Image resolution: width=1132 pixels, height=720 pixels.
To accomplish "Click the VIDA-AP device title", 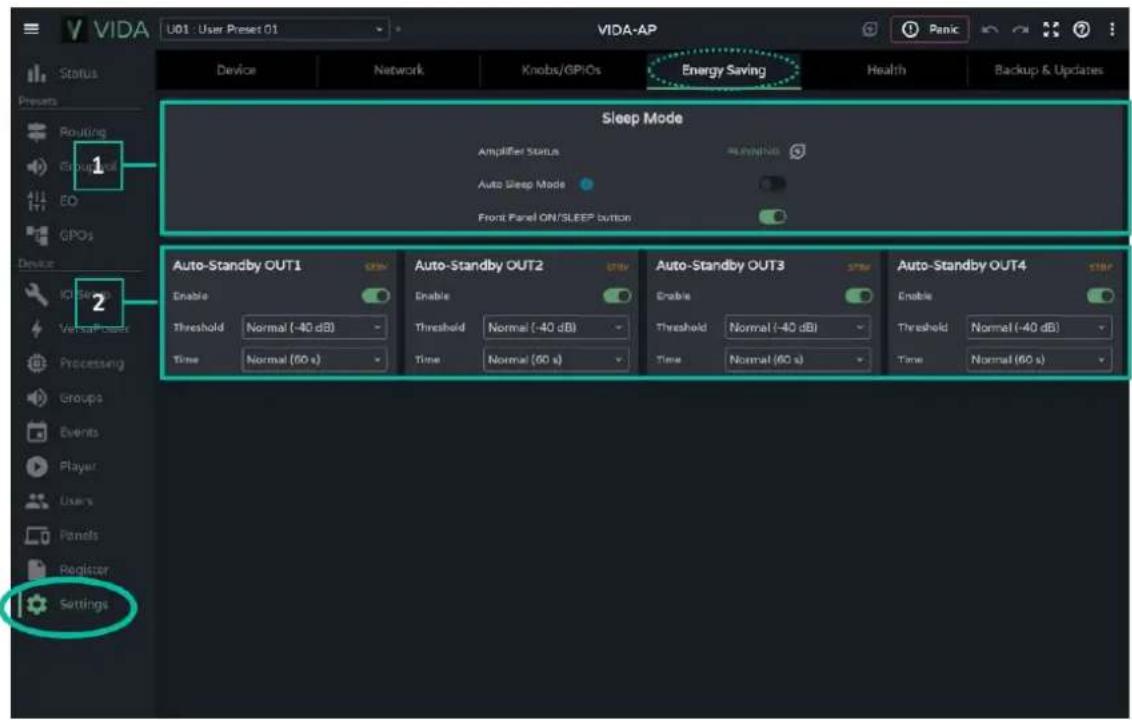I will 627,30.
